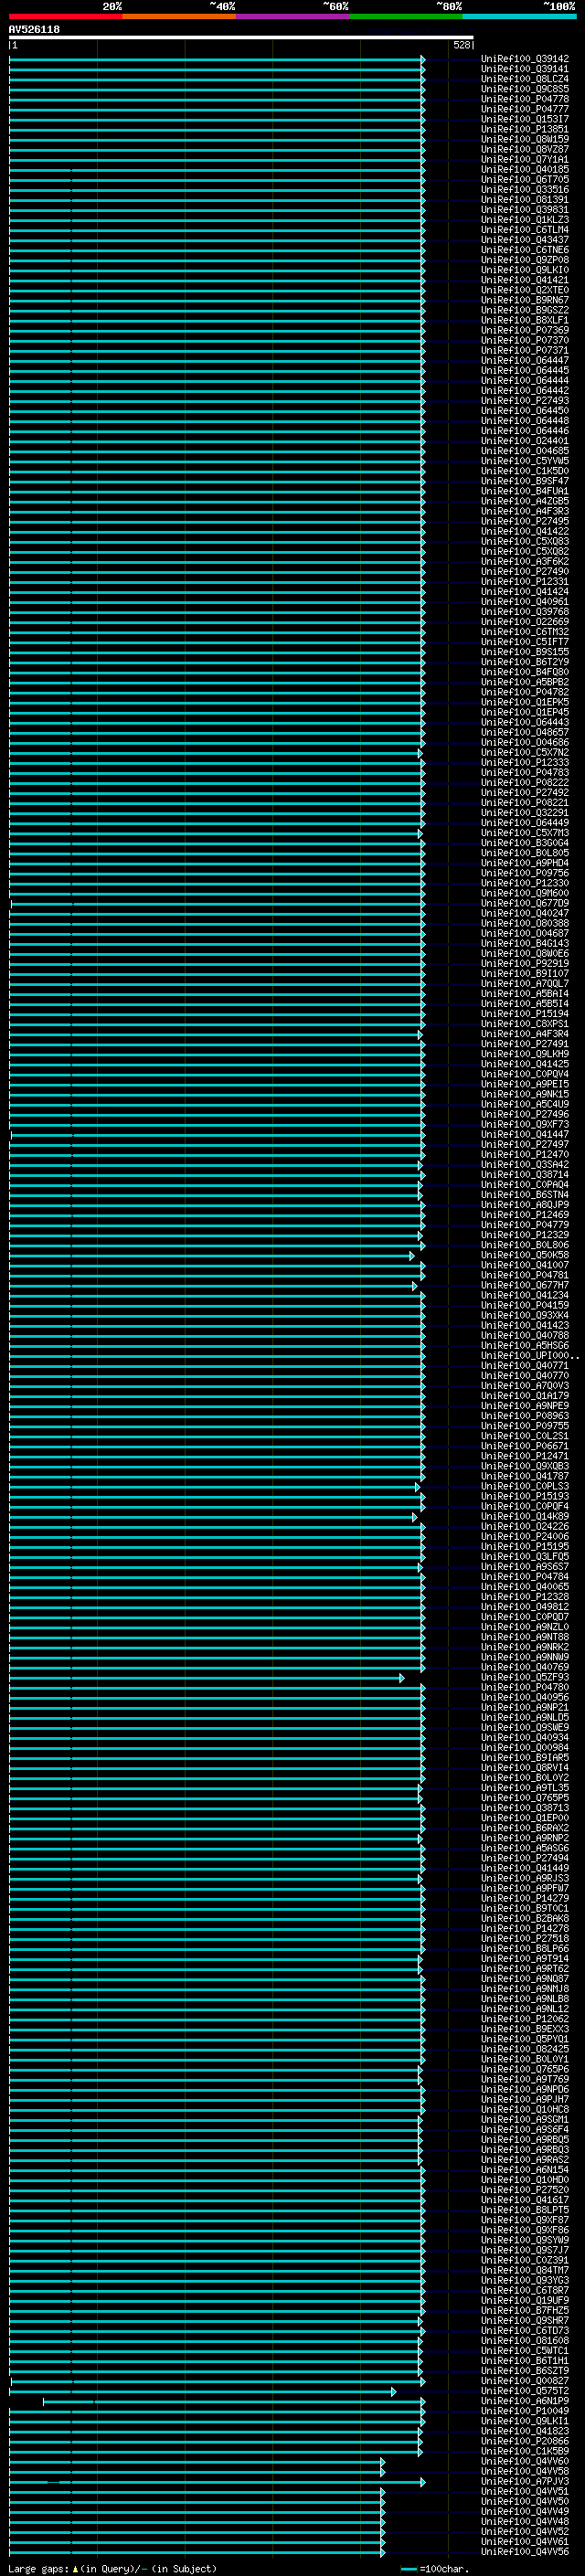Select label UniRef100_Q6T705
Screen dimensions: 585x2576
click(525, 179)
